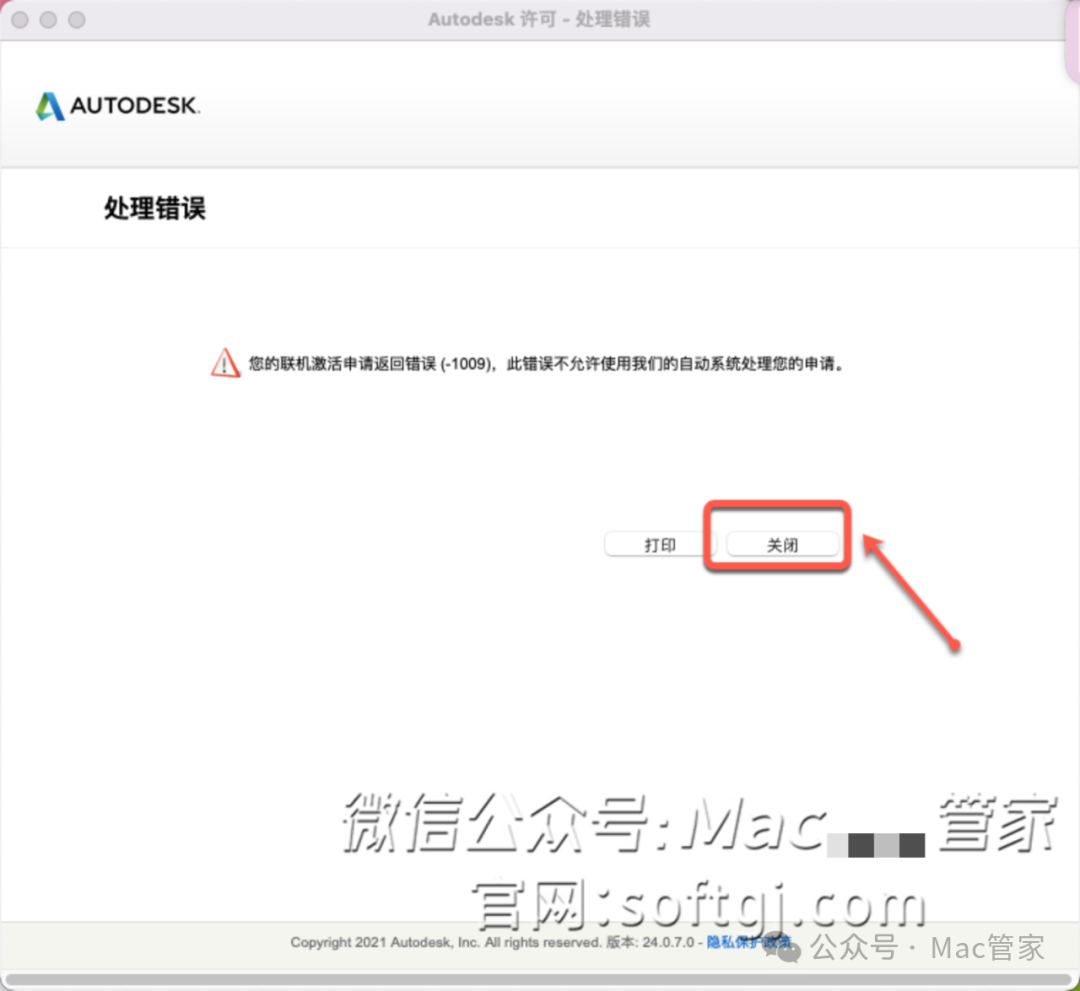Close the window using the title bar button
1080x991 pixels.
coord(20,20)
